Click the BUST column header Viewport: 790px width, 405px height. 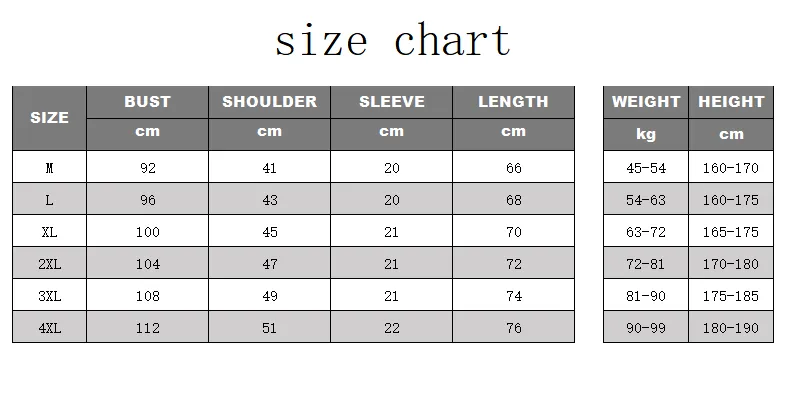pos(147,102)
